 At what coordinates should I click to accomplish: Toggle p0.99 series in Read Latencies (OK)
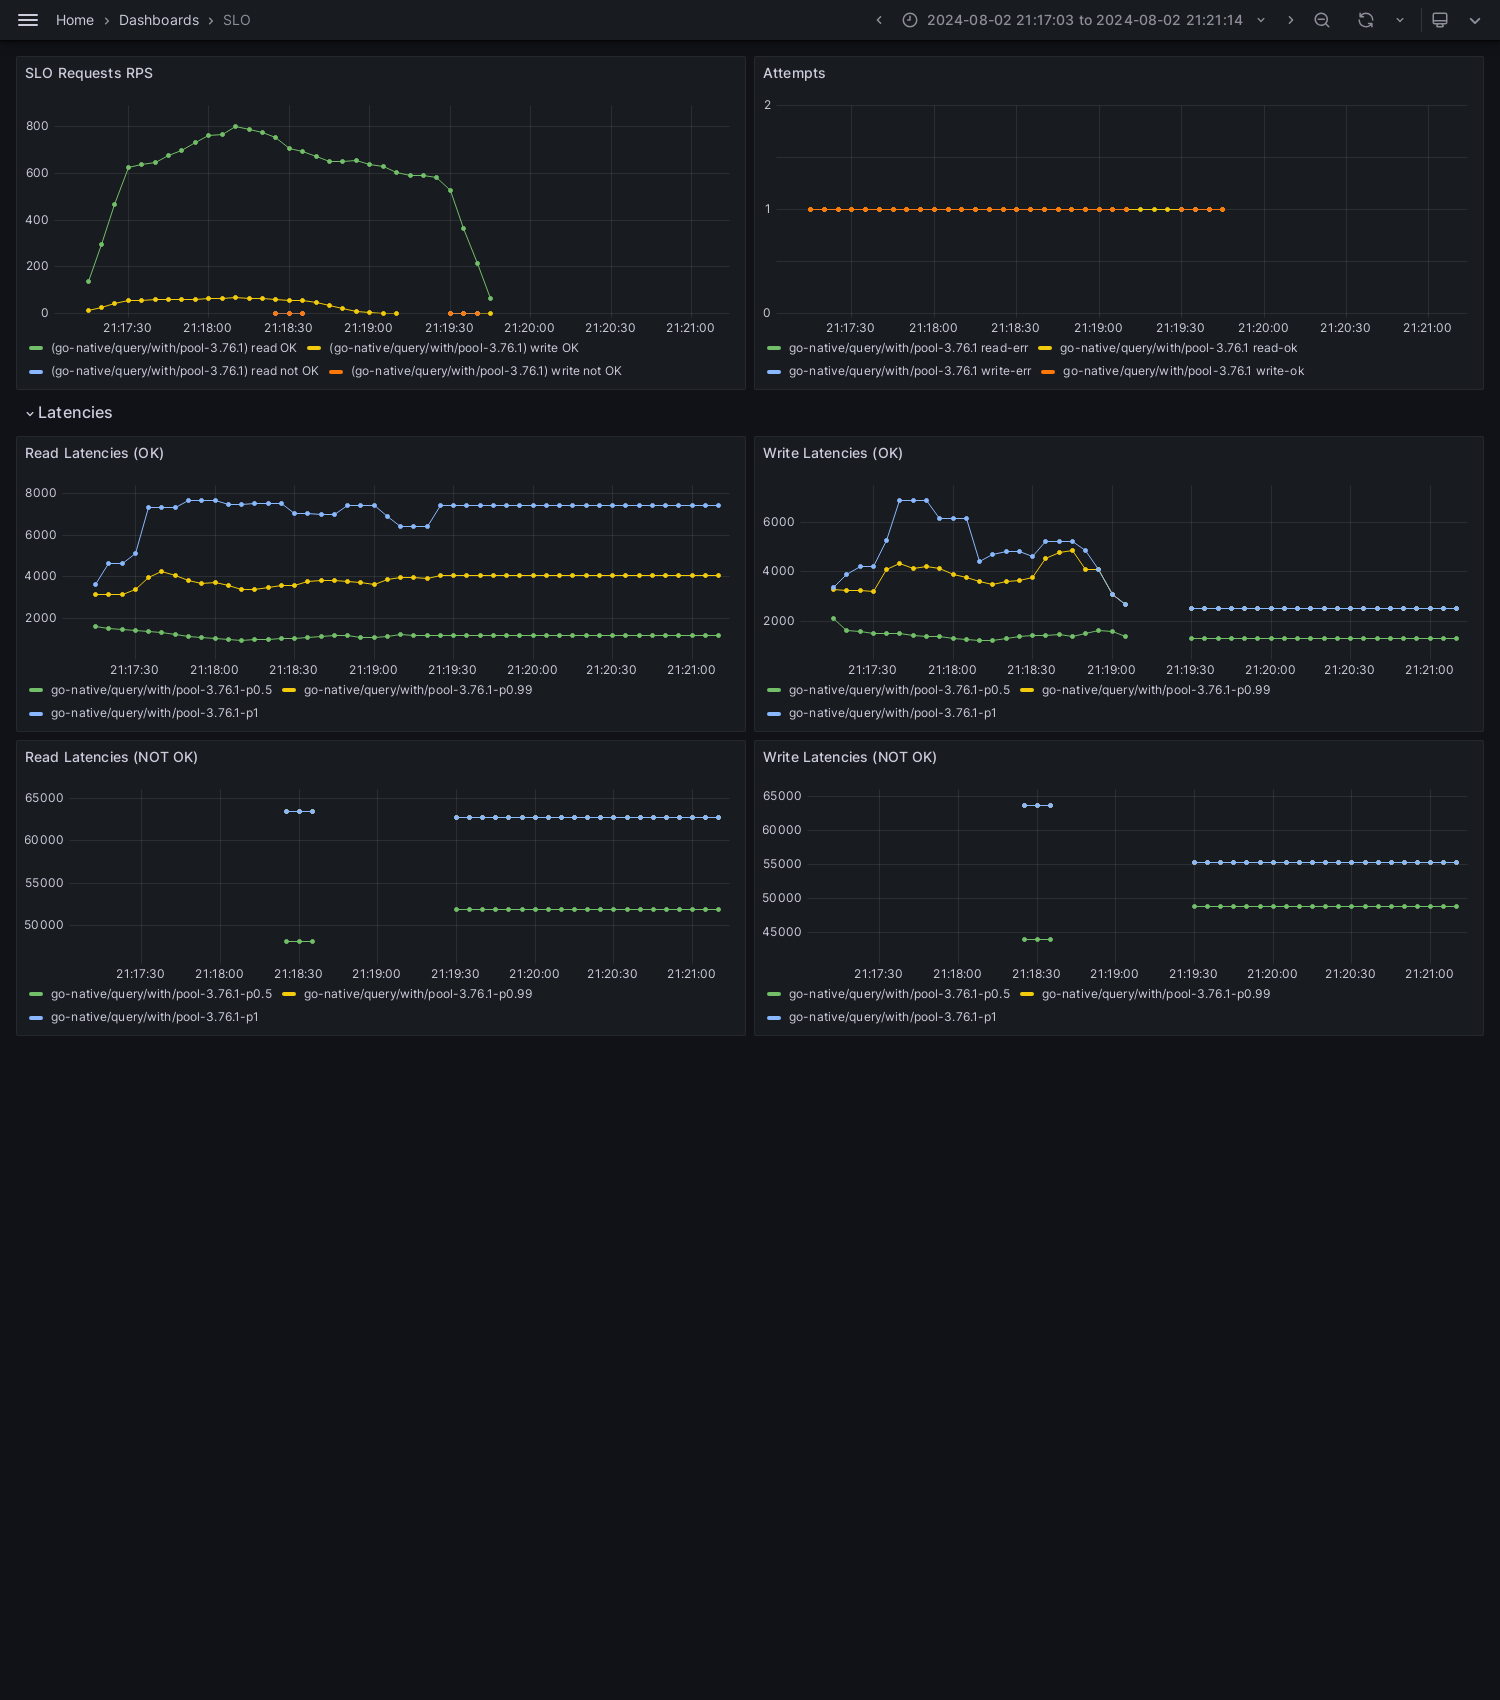pyautogui.click(x=418, y=690)
